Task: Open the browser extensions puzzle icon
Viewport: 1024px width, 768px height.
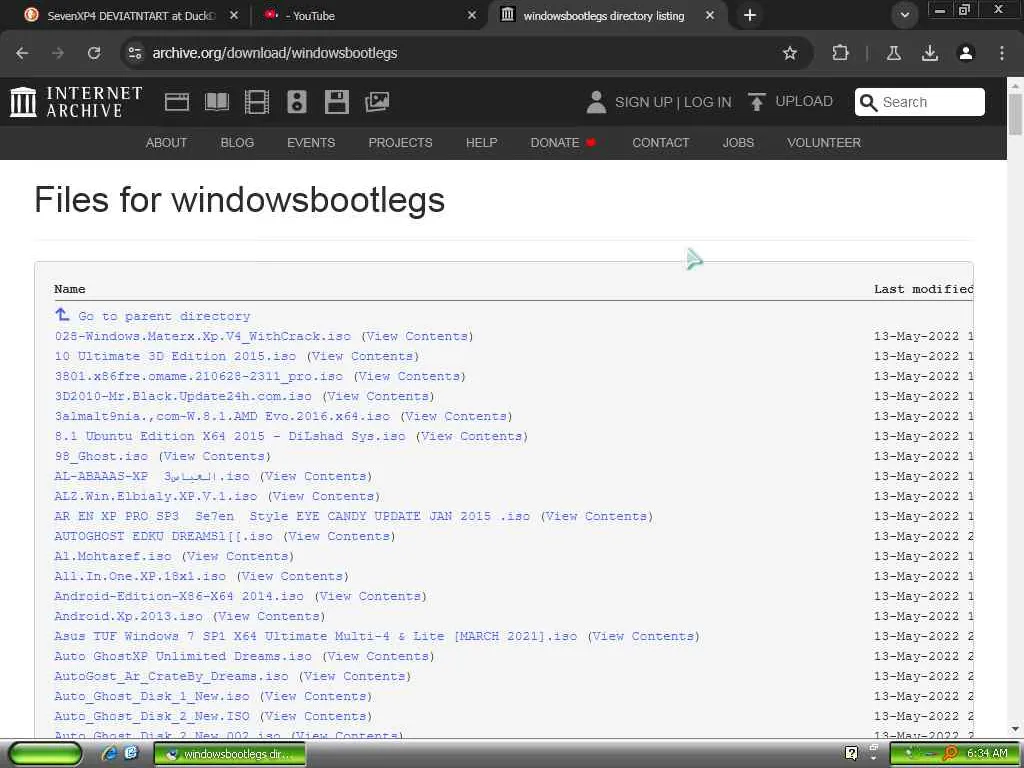Action: (840, 53)
